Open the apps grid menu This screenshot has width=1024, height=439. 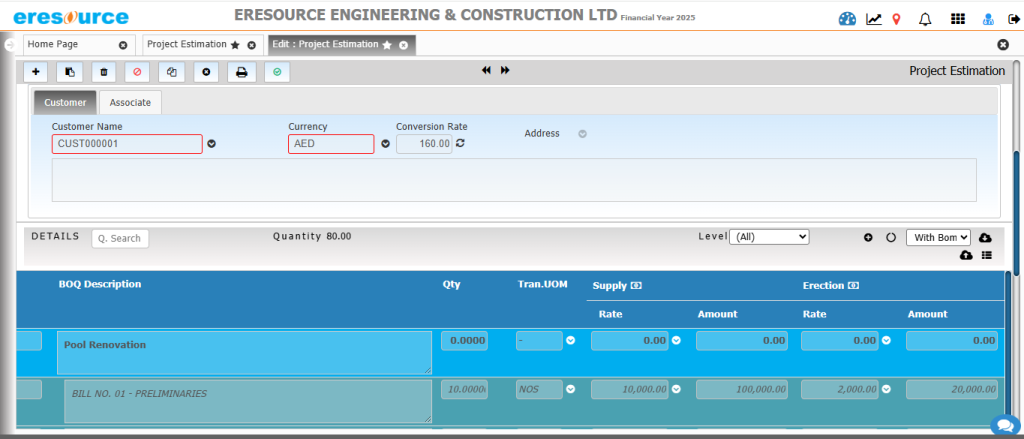point(957,18)
